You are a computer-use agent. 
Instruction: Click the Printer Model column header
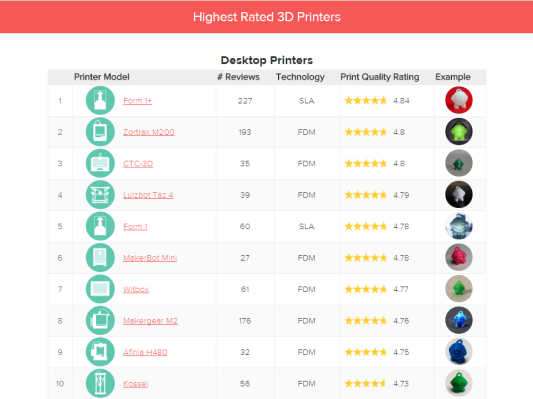point(102,77)
